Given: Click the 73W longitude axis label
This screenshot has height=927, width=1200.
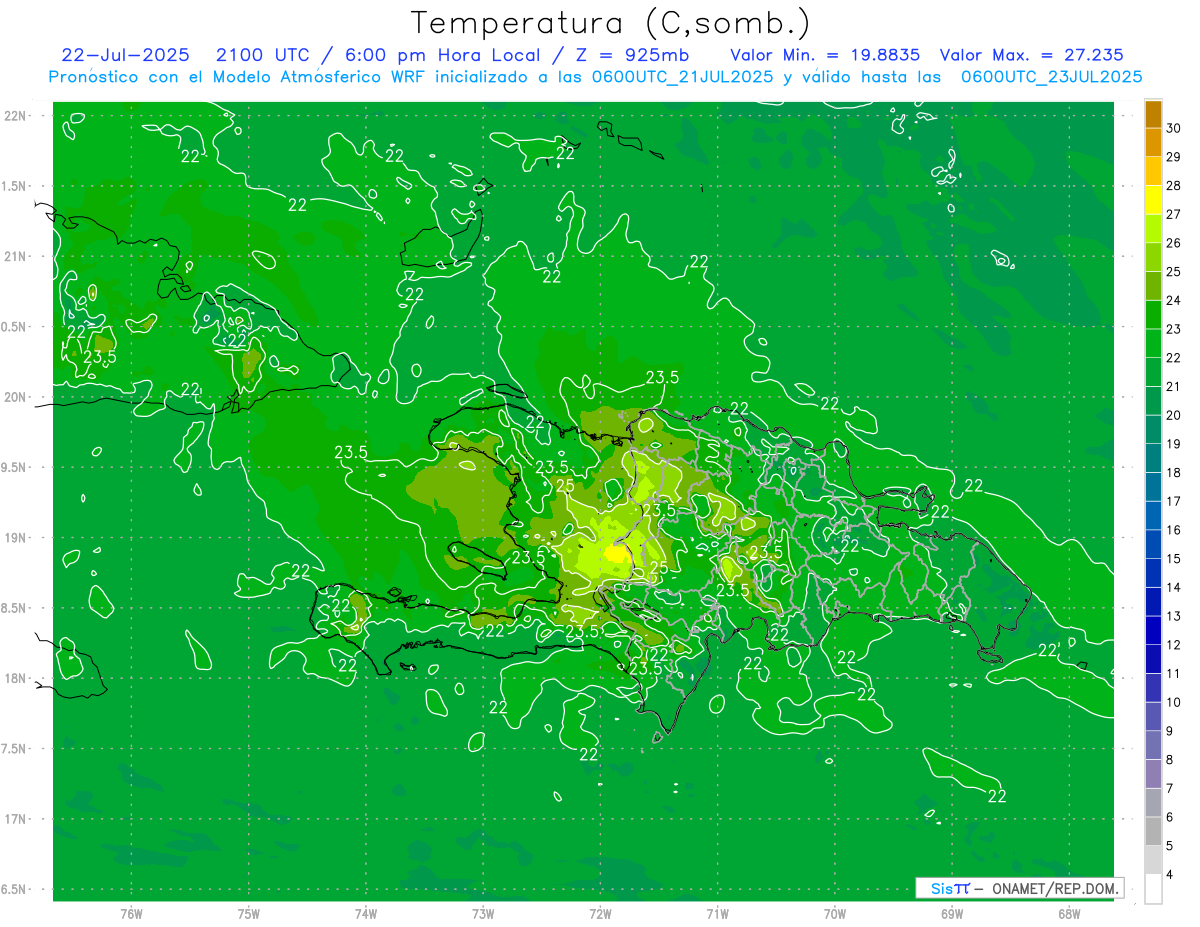Looking at the screenshot, I should tap(483, 914).
